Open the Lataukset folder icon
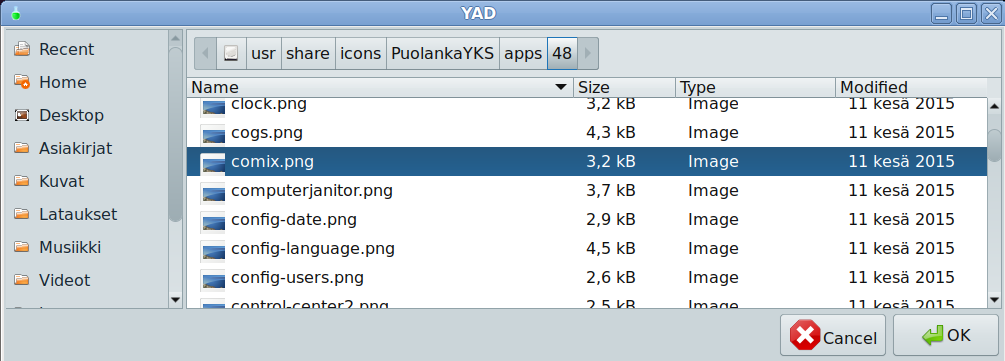This screenshot has width=1005, height=361. pyautogui.click(x=22, y=214)
